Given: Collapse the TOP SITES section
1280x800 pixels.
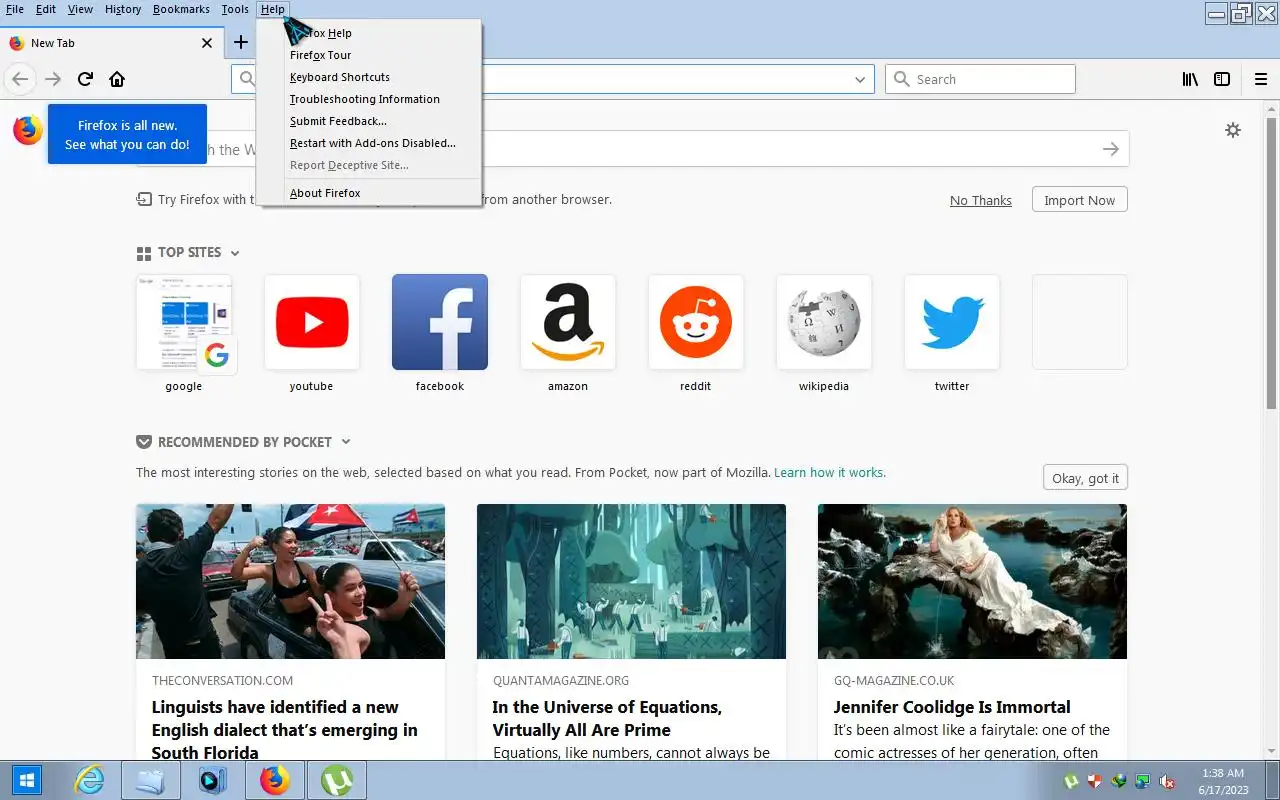Looking at the screenshot, I should point(235,253).
